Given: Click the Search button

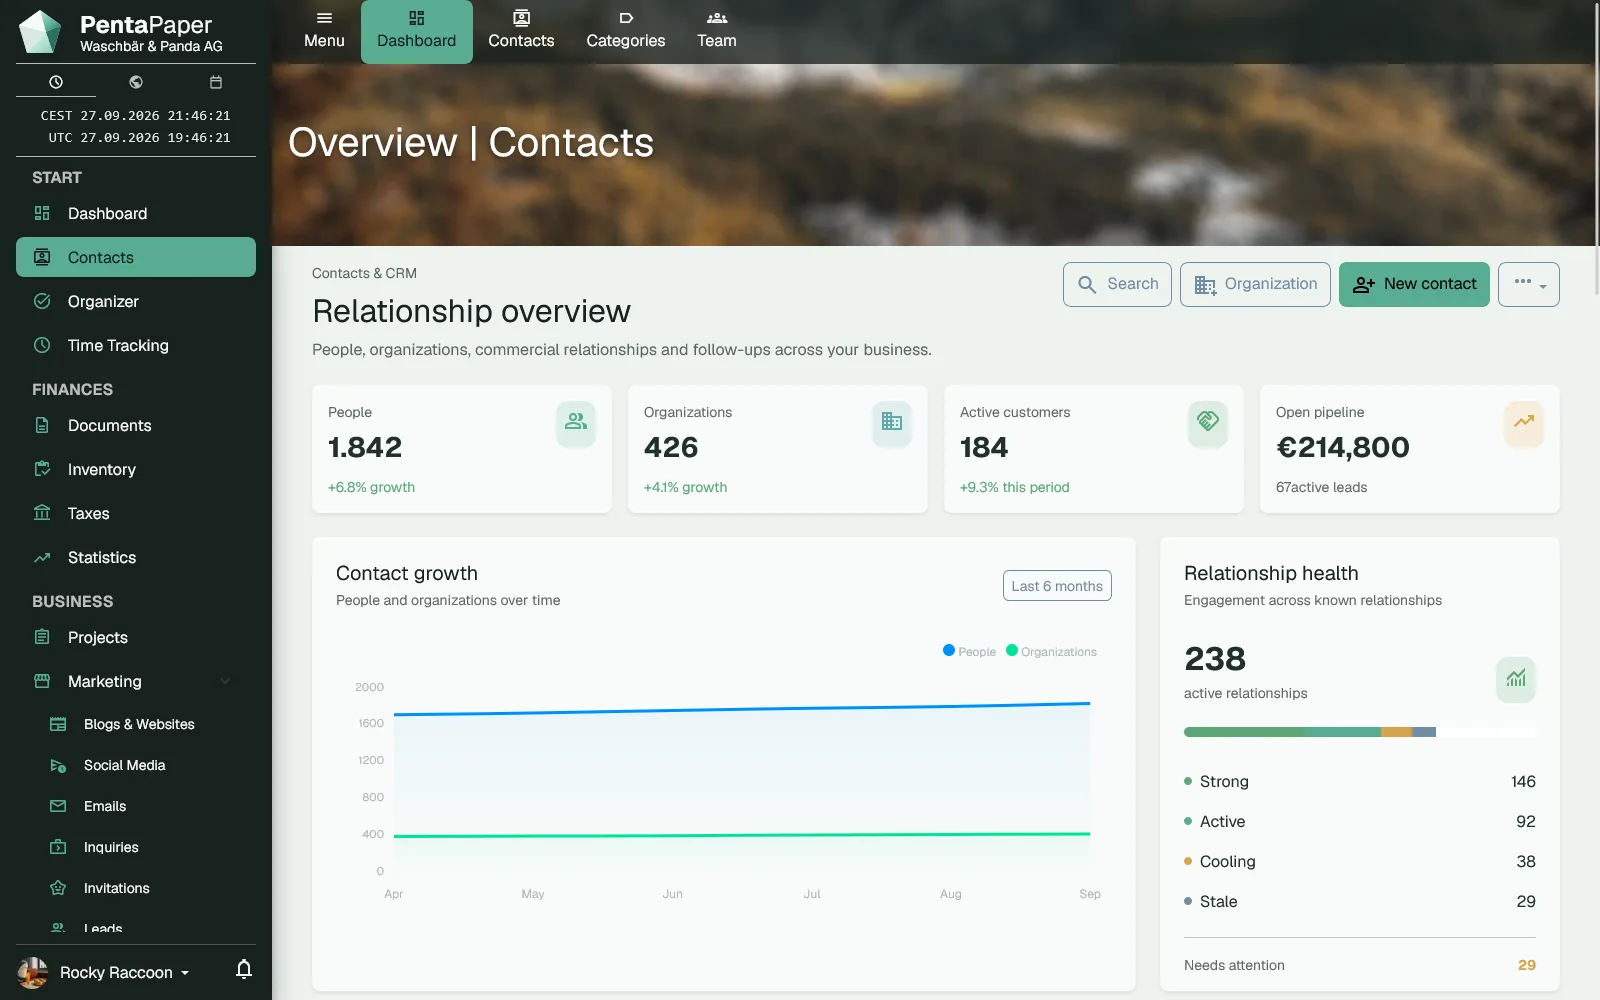Looking at the screenshot, I should click(x=1117, y=284).
